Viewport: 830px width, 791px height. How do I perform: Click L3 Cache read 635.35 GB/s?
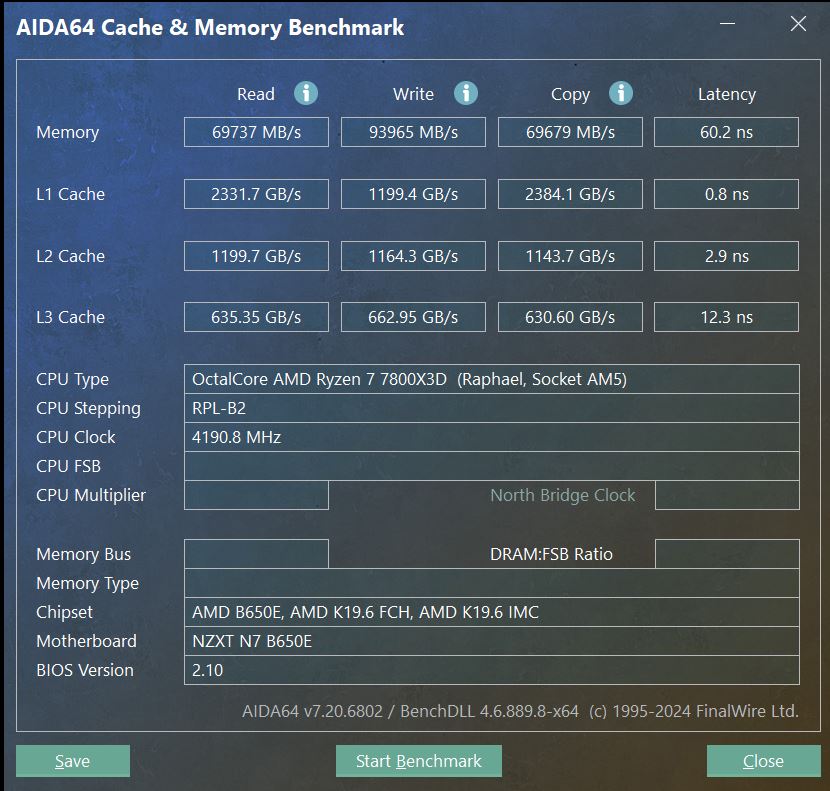(x=256, y=317)
